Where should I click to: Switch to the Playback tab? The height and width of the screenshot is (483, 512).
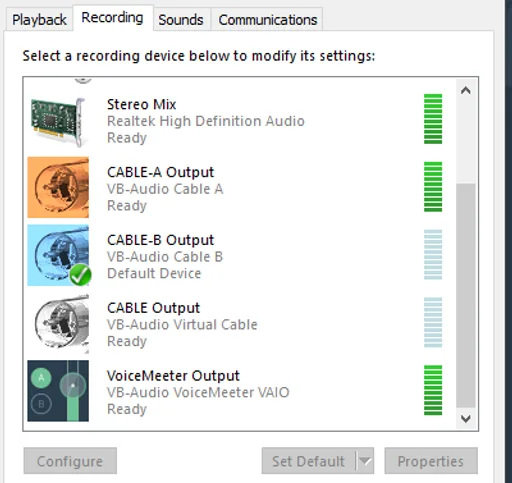click(x=39, y=20)
